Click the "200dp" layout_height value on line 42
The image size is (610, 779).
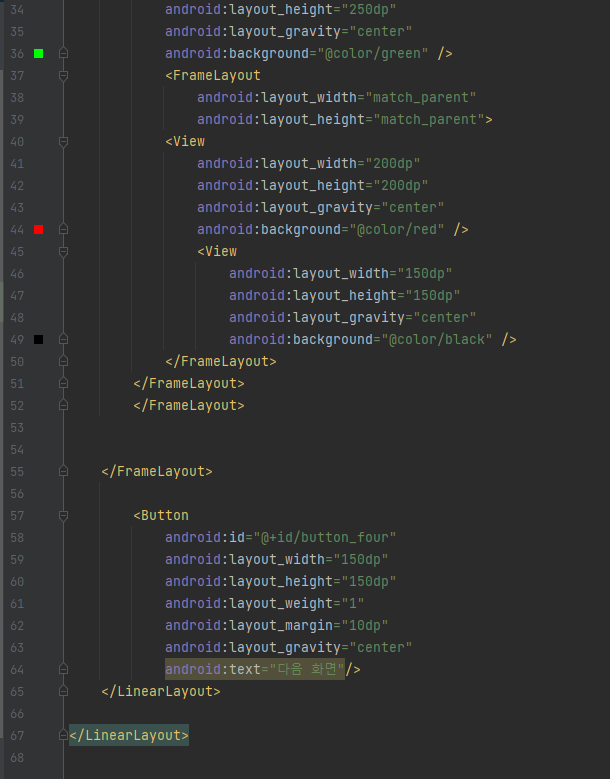[x=400, y=185]
